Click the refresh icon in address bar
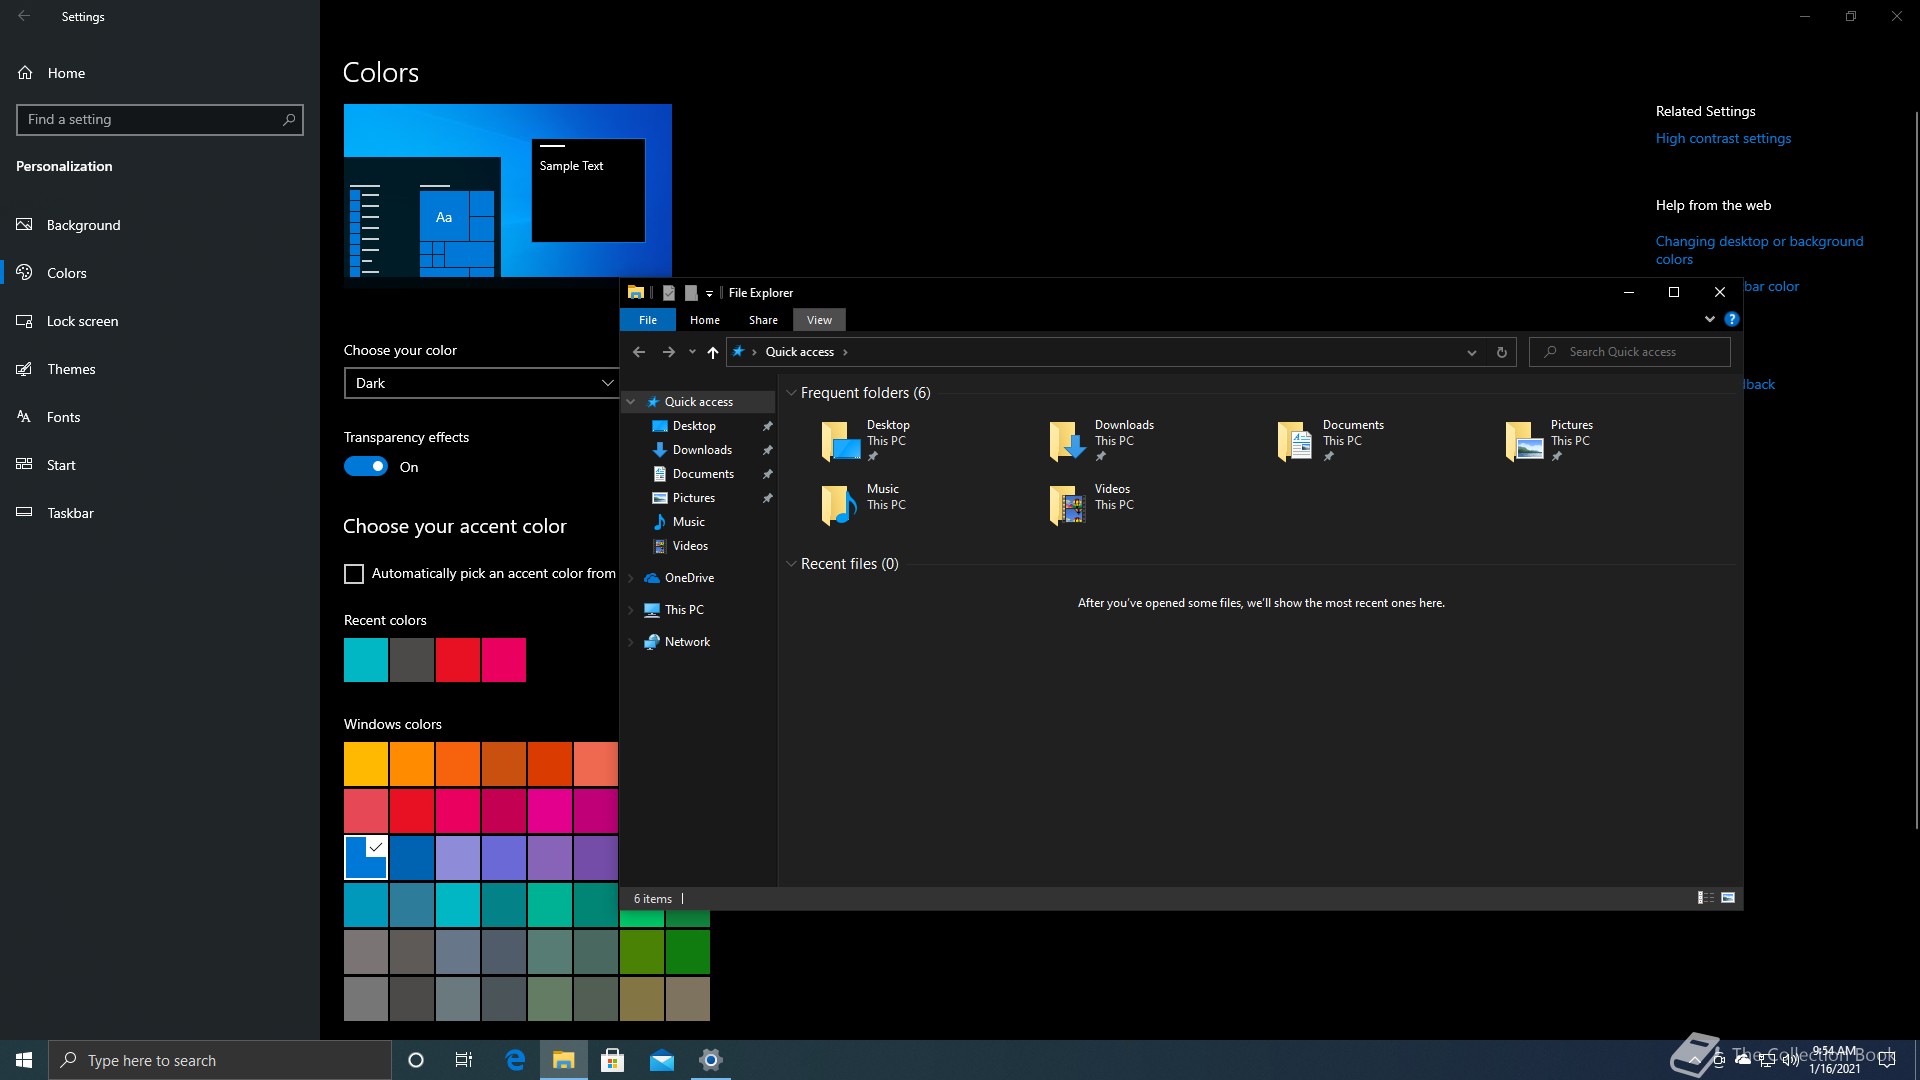This screenshot has height=1080, width=1920. tap(1501, 352)
